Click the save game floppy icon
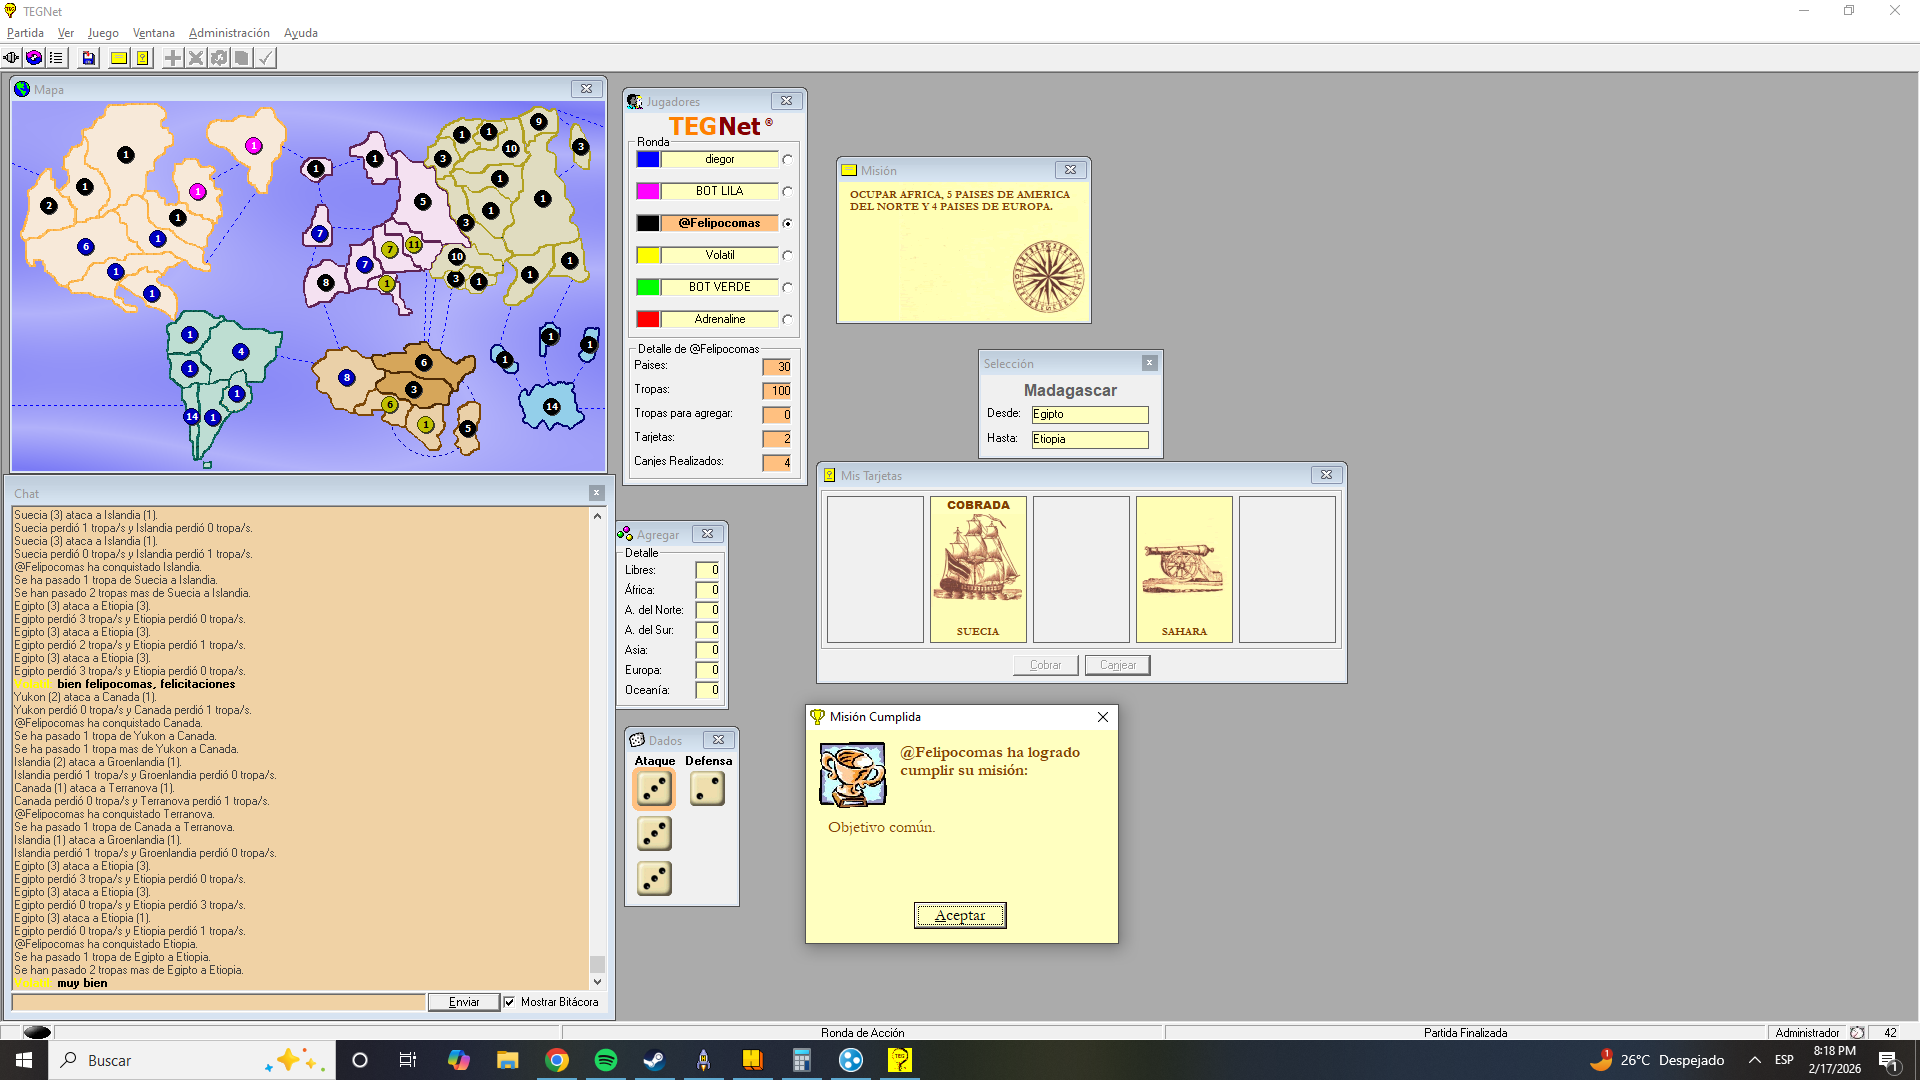This screenshot has width=1920, height=1080. 89,58
